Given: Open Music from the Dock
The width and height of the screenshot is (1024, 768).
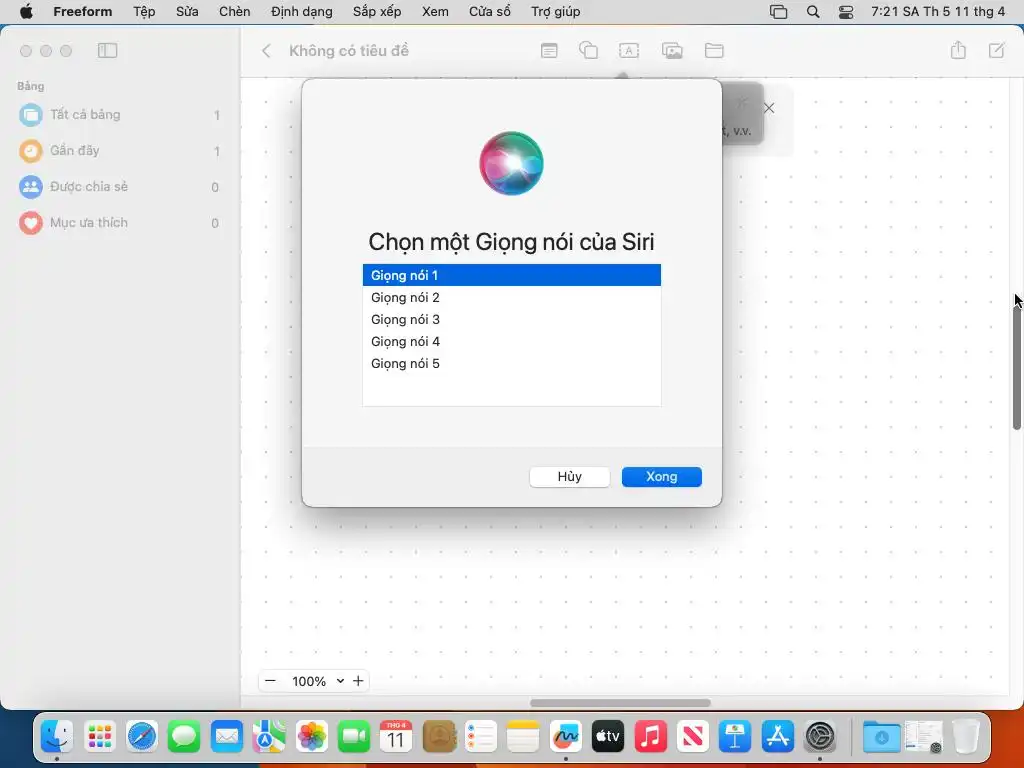Looking at the screenshot, I should tap(650, 737).
